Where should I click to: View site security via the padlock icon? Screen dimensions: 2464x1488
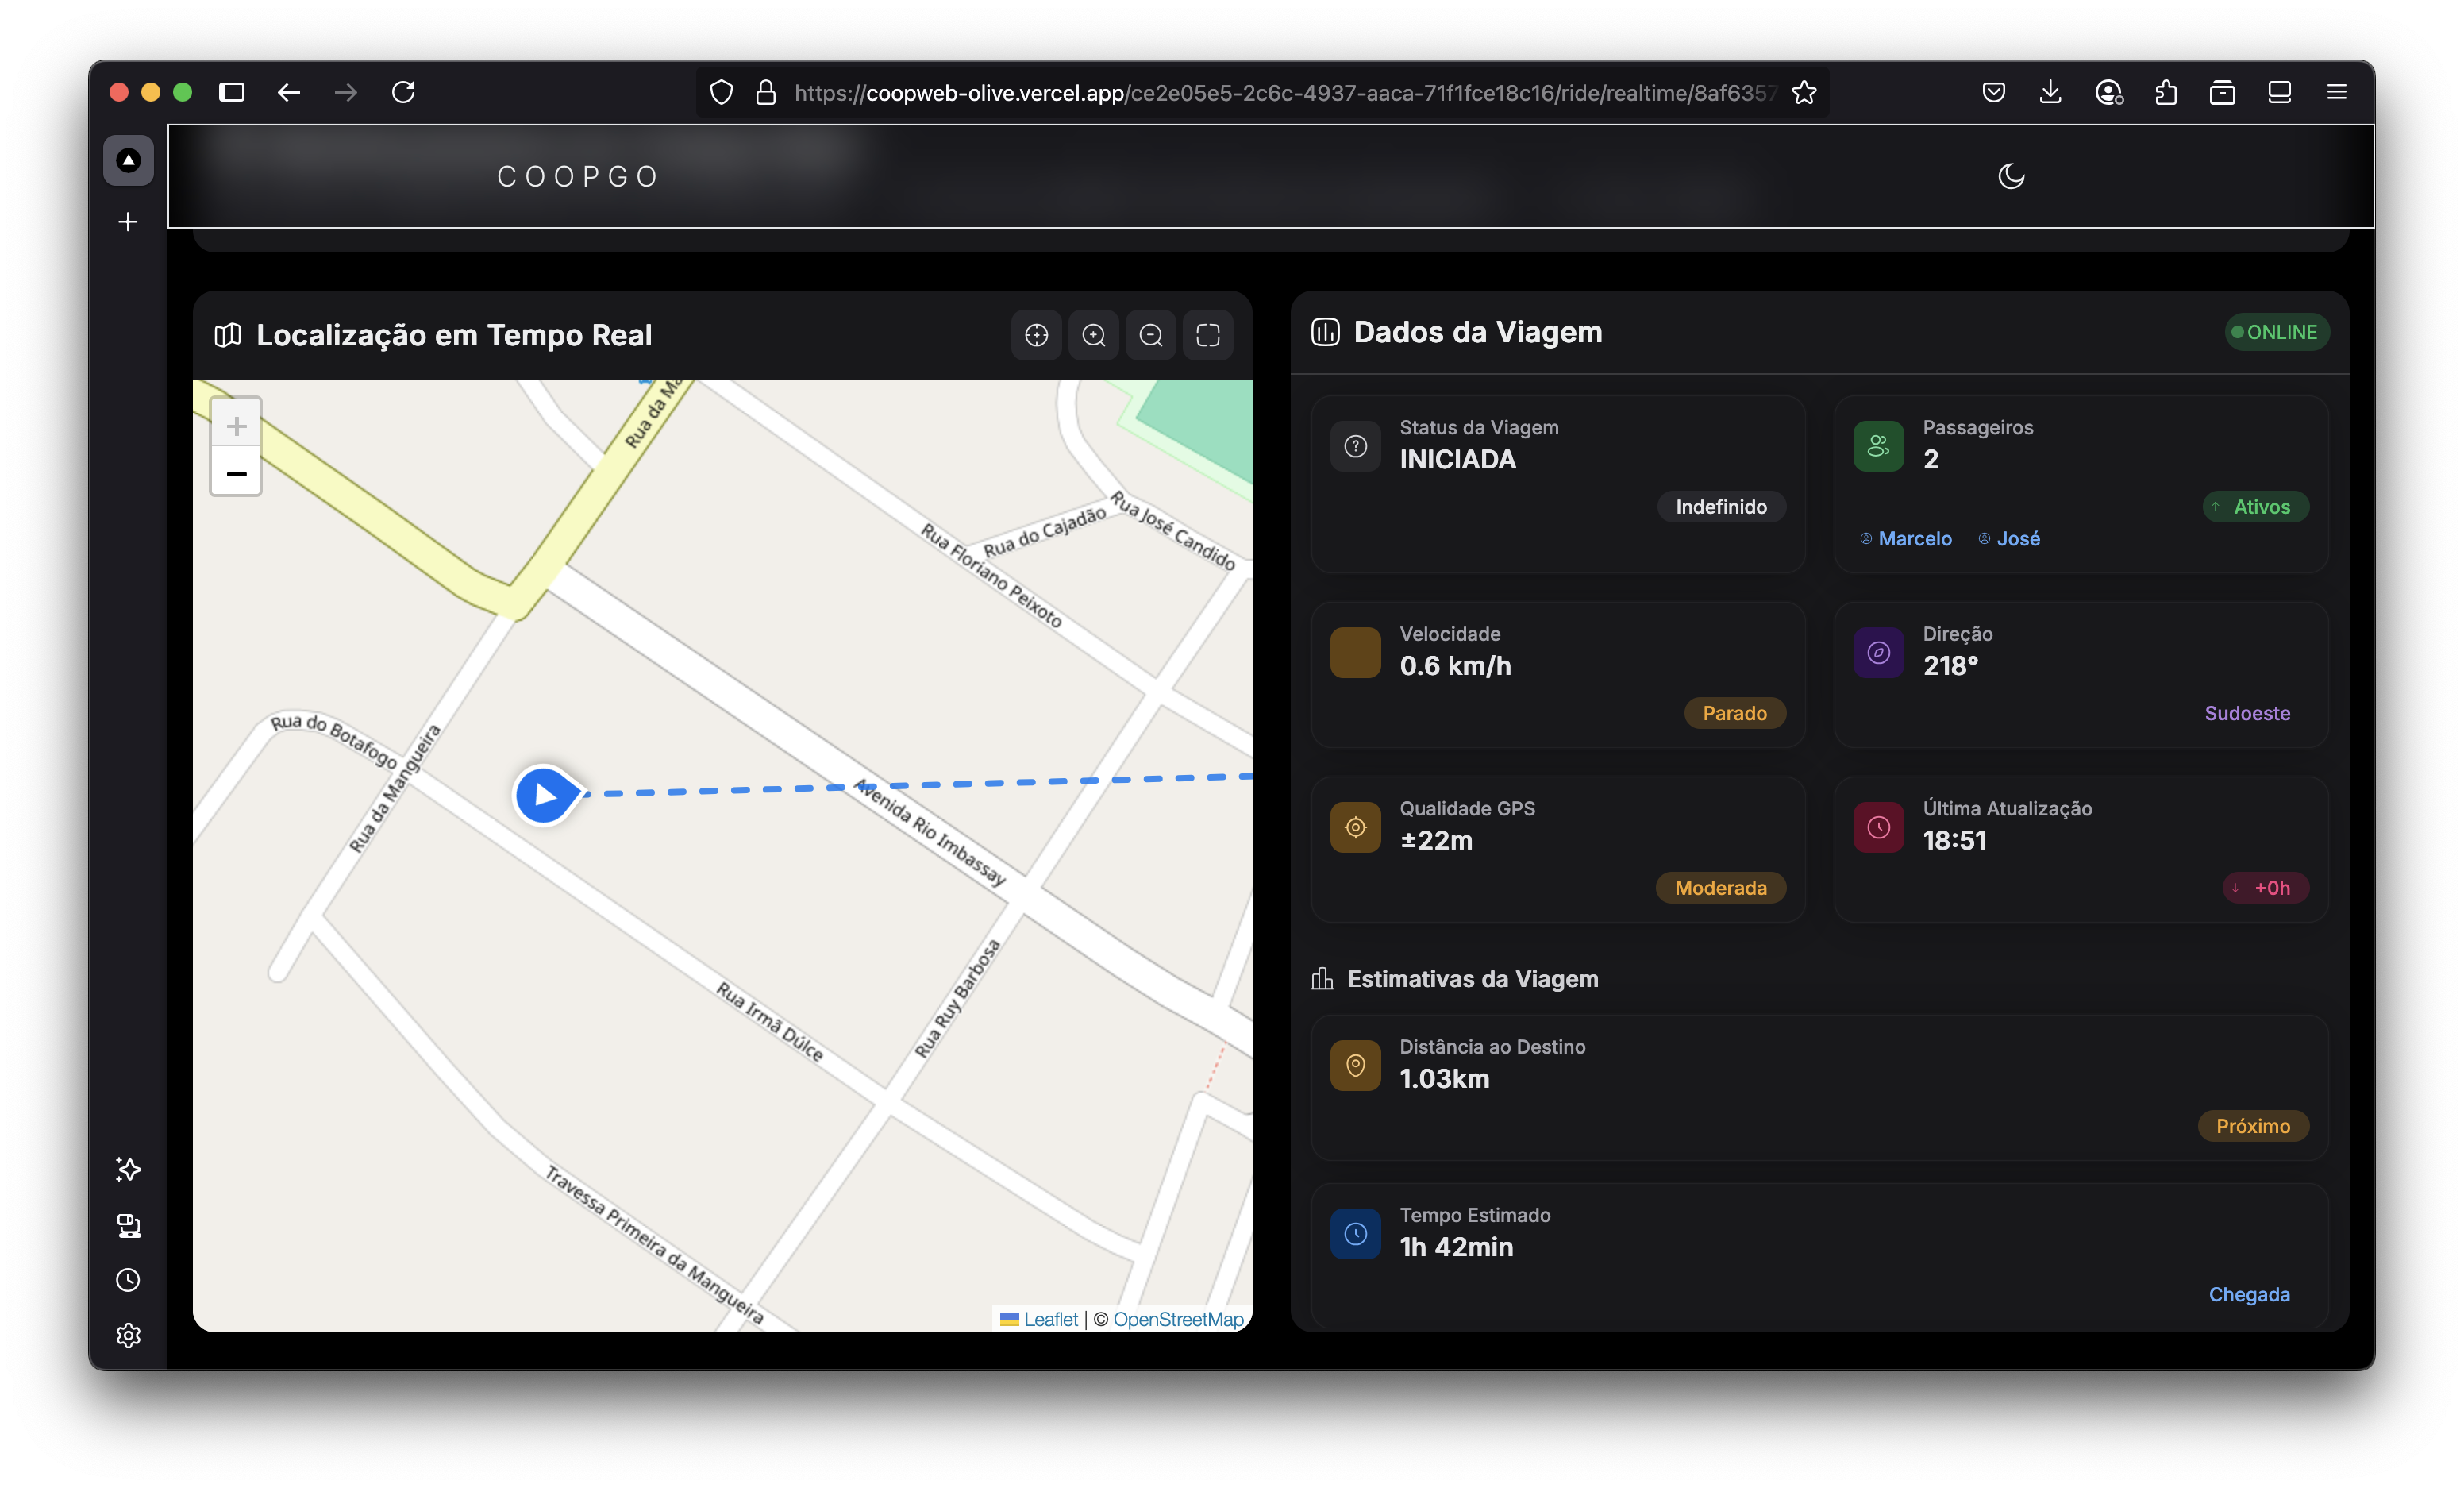click(x=766, y=92)
